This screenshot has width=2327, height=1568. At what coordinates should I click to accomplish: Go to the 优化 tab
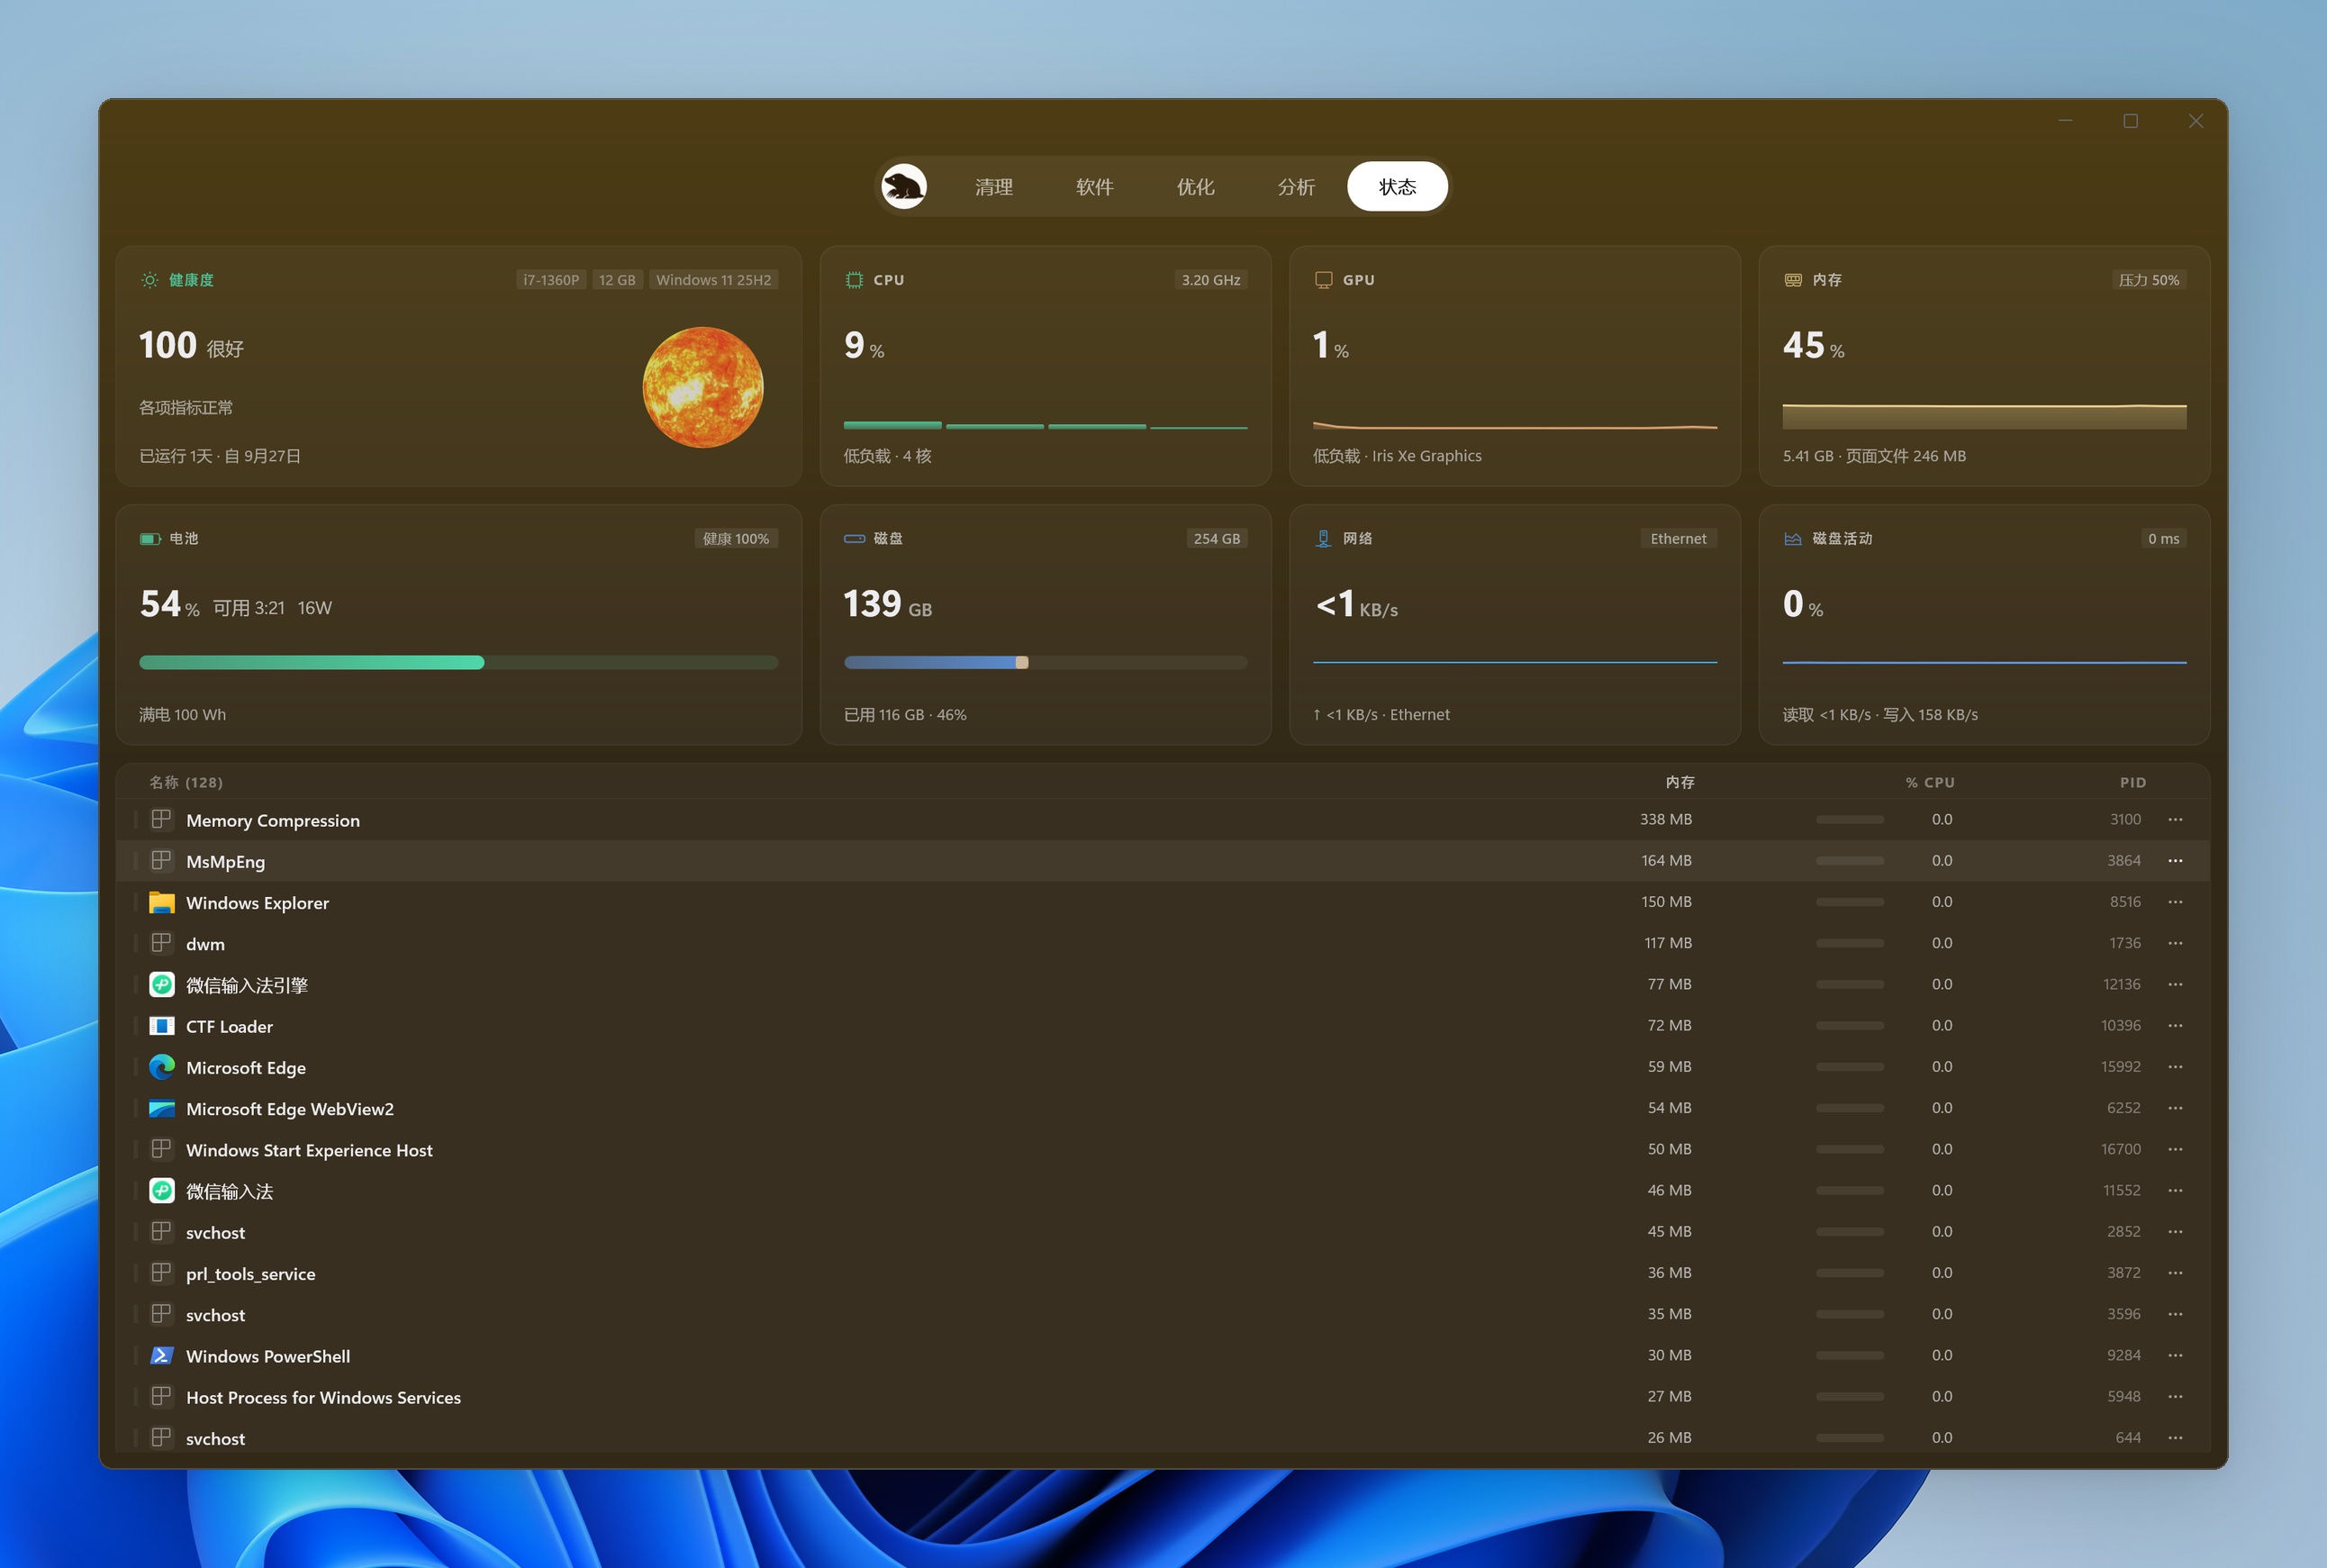click(1196, 187)
